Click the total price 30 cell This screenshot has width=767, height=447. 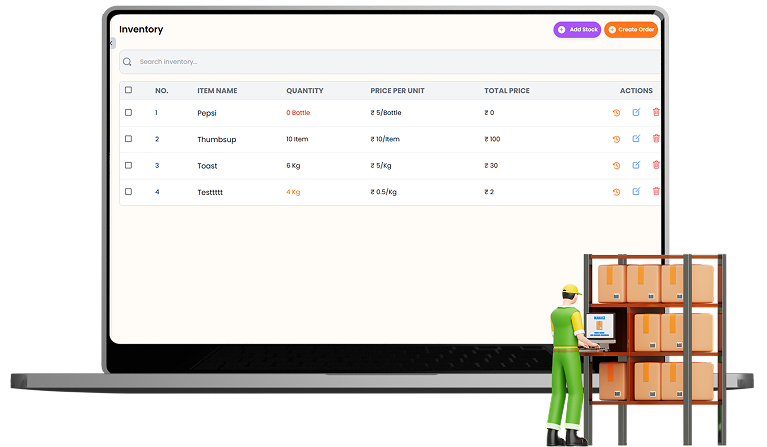pos(491,165)
